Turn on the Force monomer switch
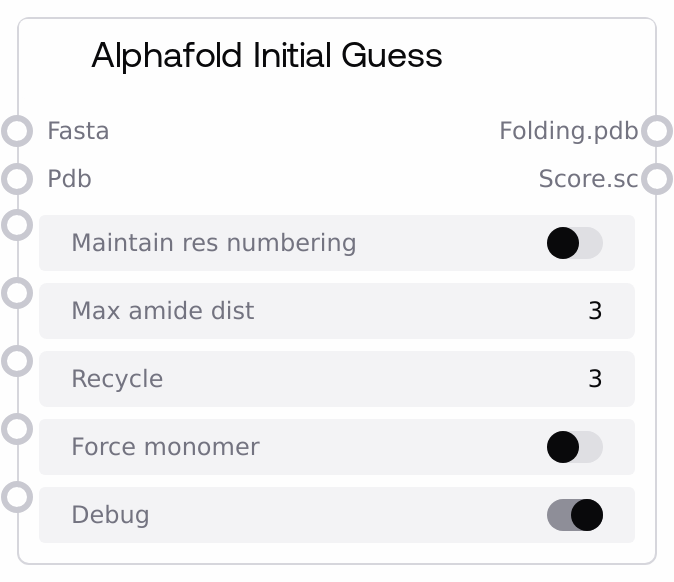The image size is (674, 582). (x=575, y=447)
